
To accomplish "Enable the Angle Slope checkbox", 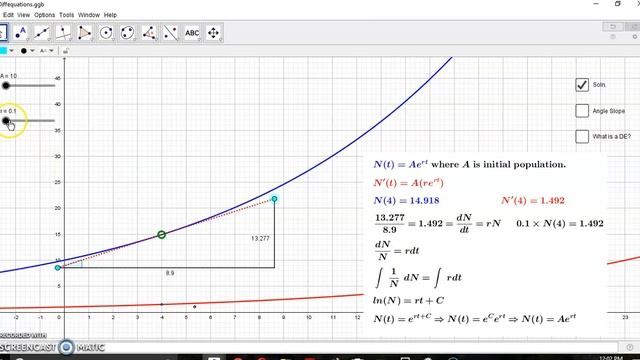I will click(x=582, y=111).
